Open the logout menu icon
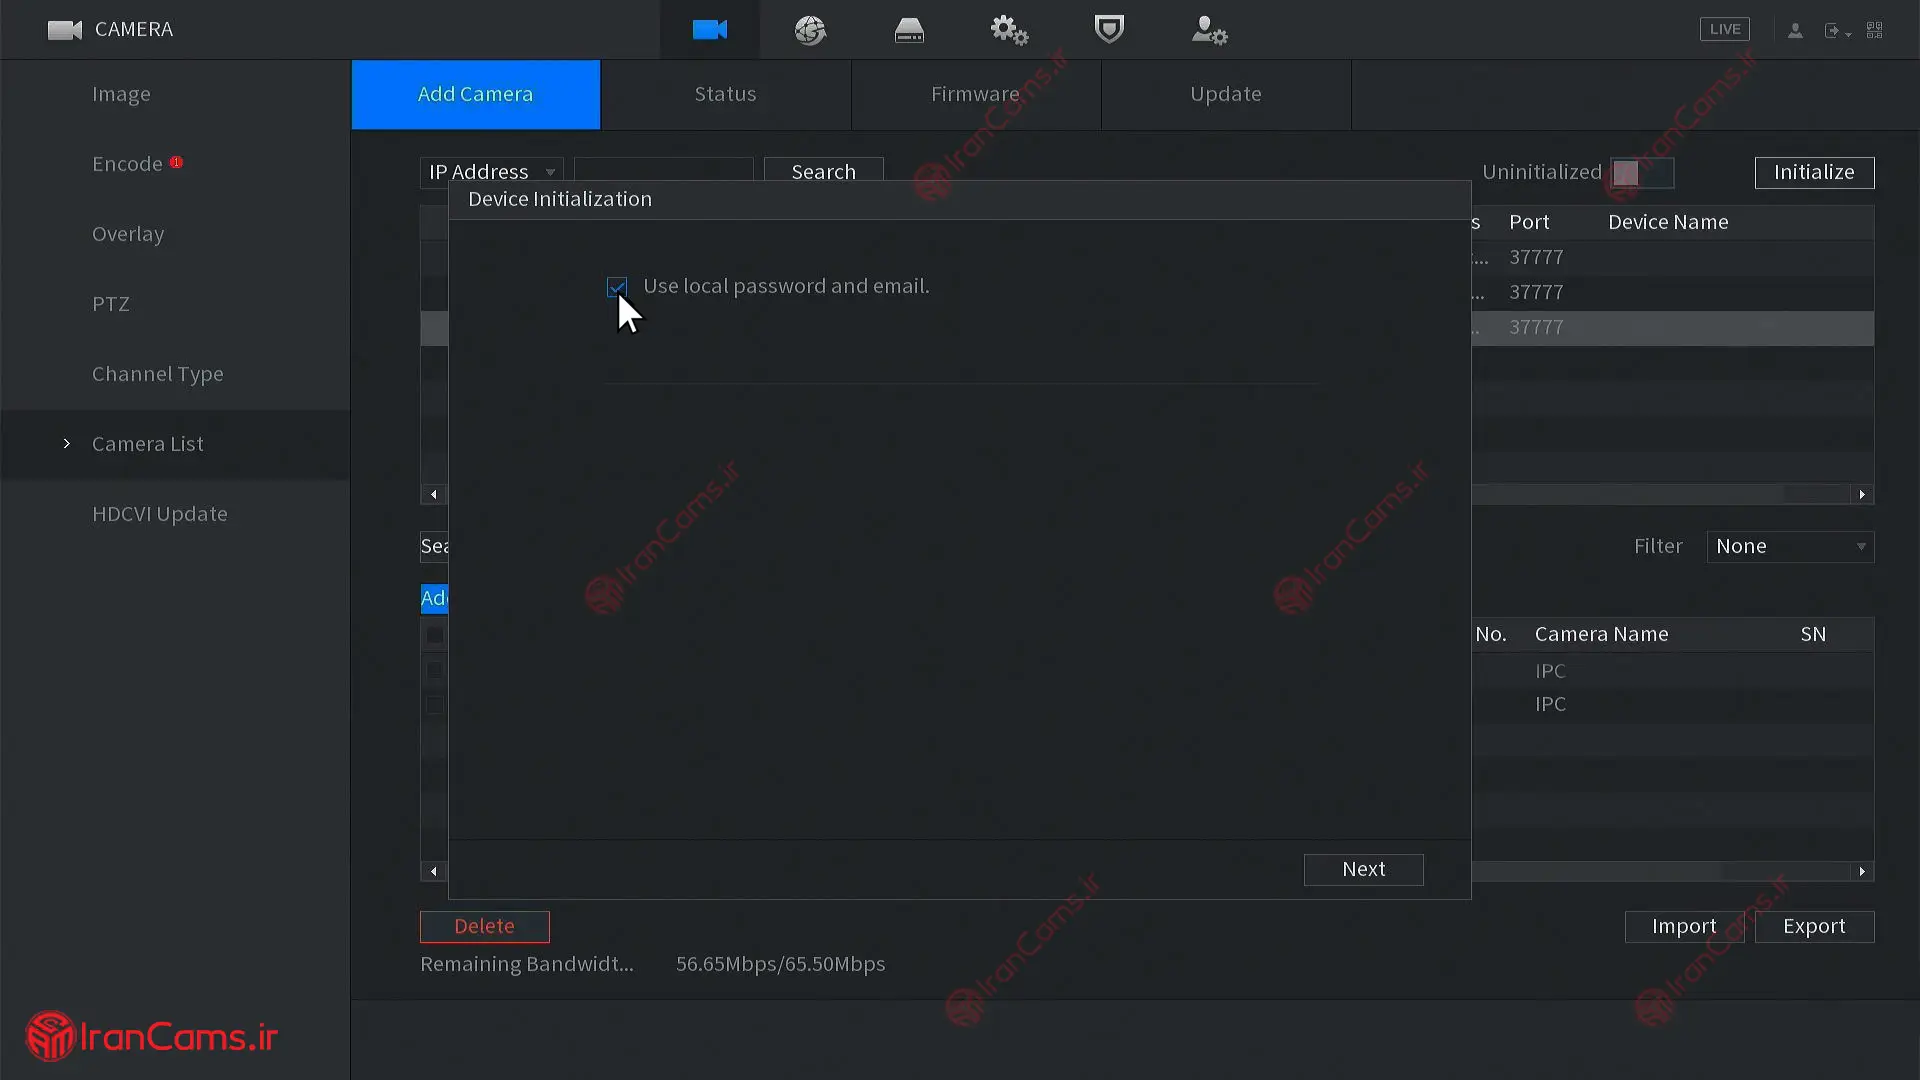 click(1836, 31)
